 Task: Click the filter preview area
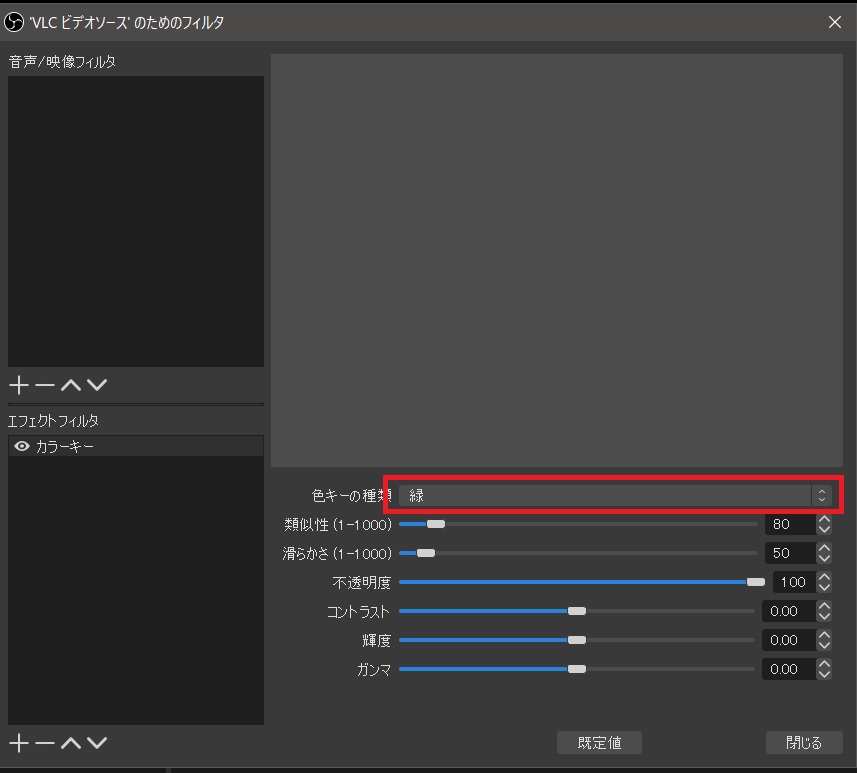click(557, 260)
